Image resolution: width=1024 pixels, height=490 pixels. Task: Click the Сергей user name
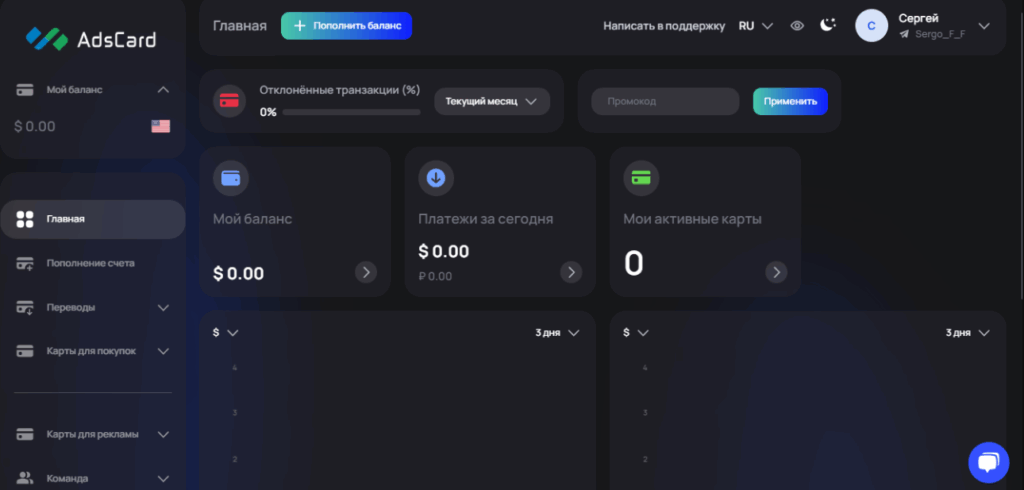(x=918, y=18)
